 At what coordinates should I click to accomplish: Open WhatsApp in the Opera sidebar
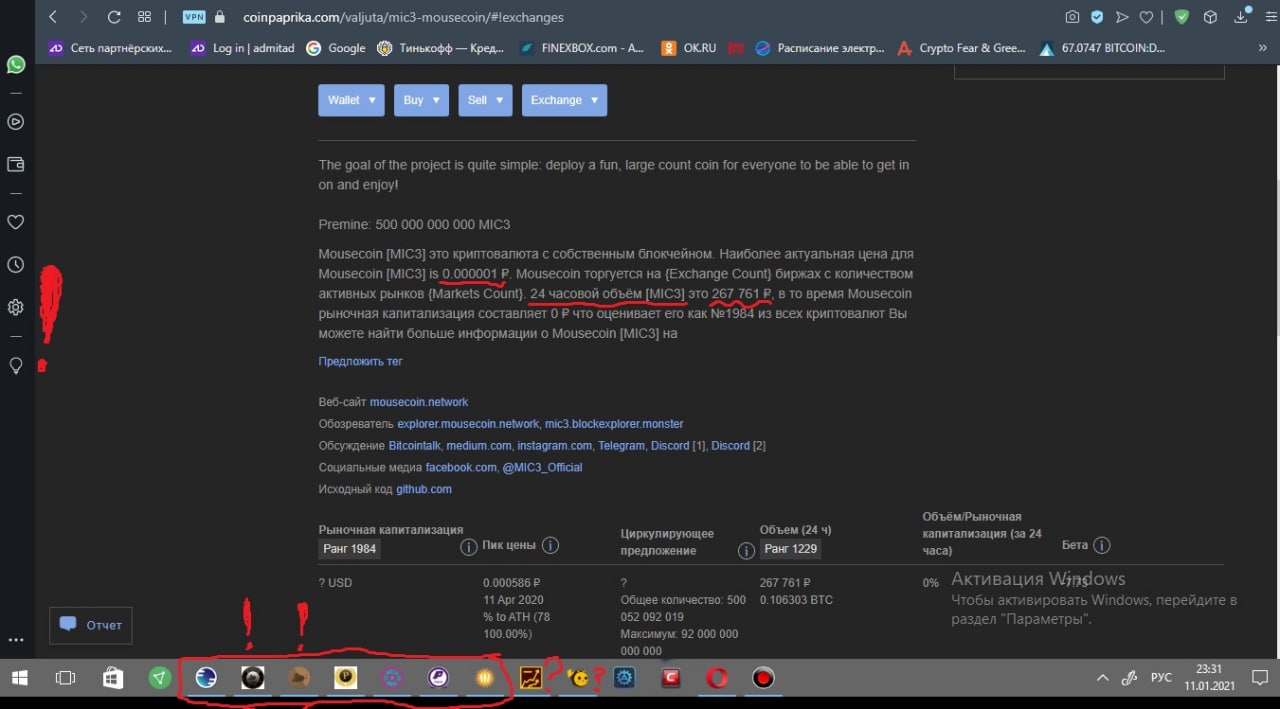tap(16, 64)
